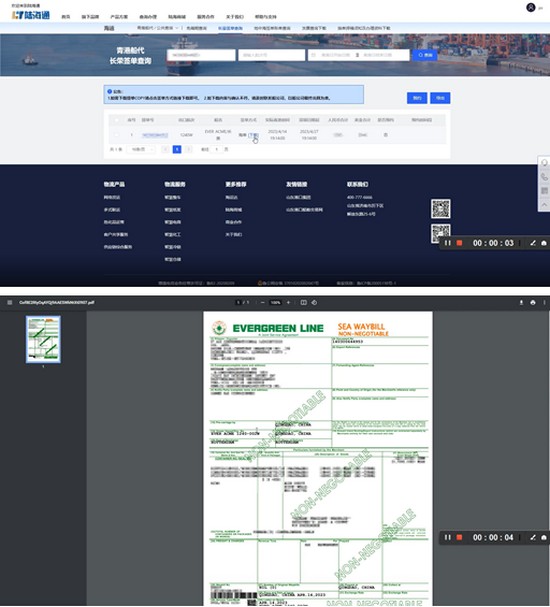Select page 1 in the pagination
The width and height of the screenshot is (550, 607).
click(177, 149)
